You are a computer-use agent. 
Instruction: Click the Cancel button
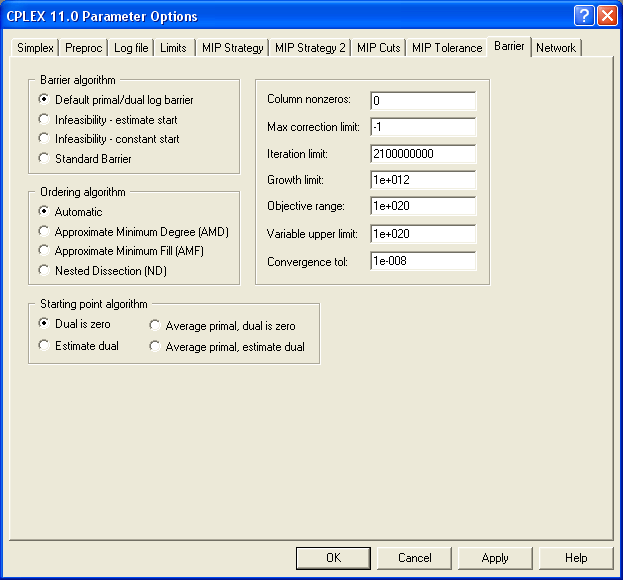click(414, 558)
